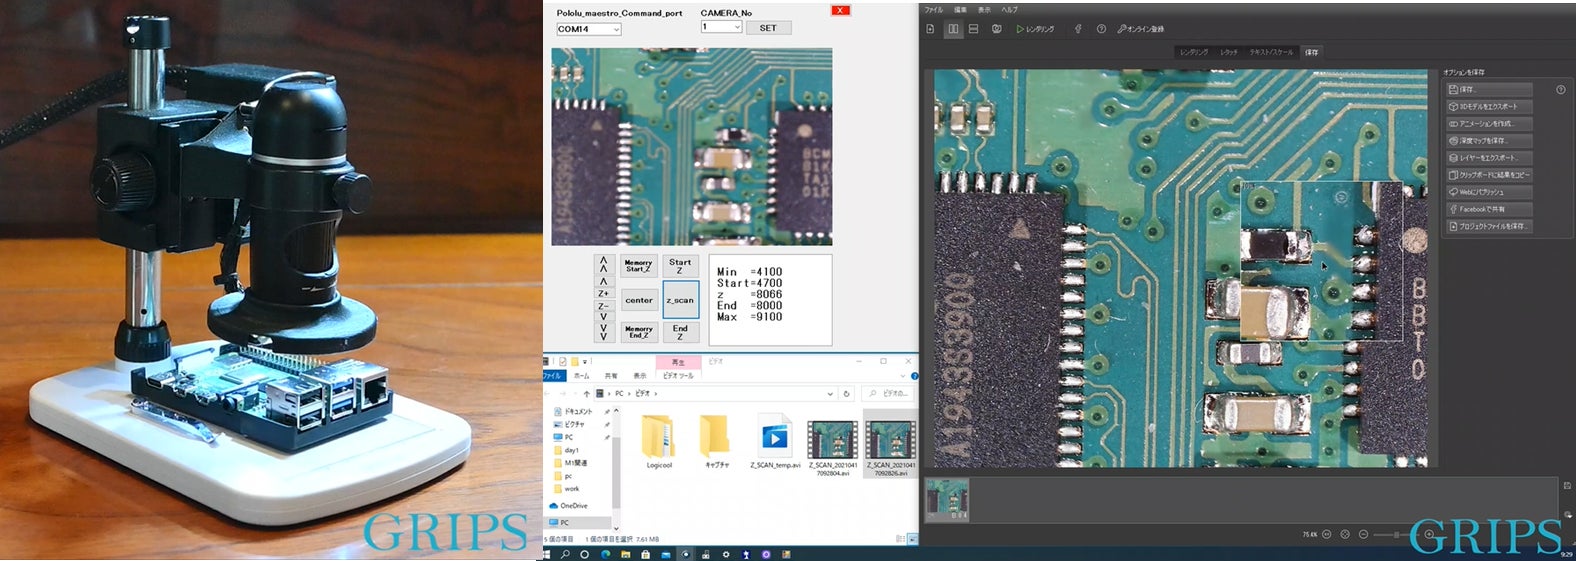1576x561 pixels.
Task: Switch to the レタッチ tab
Action: point(1228,52)
